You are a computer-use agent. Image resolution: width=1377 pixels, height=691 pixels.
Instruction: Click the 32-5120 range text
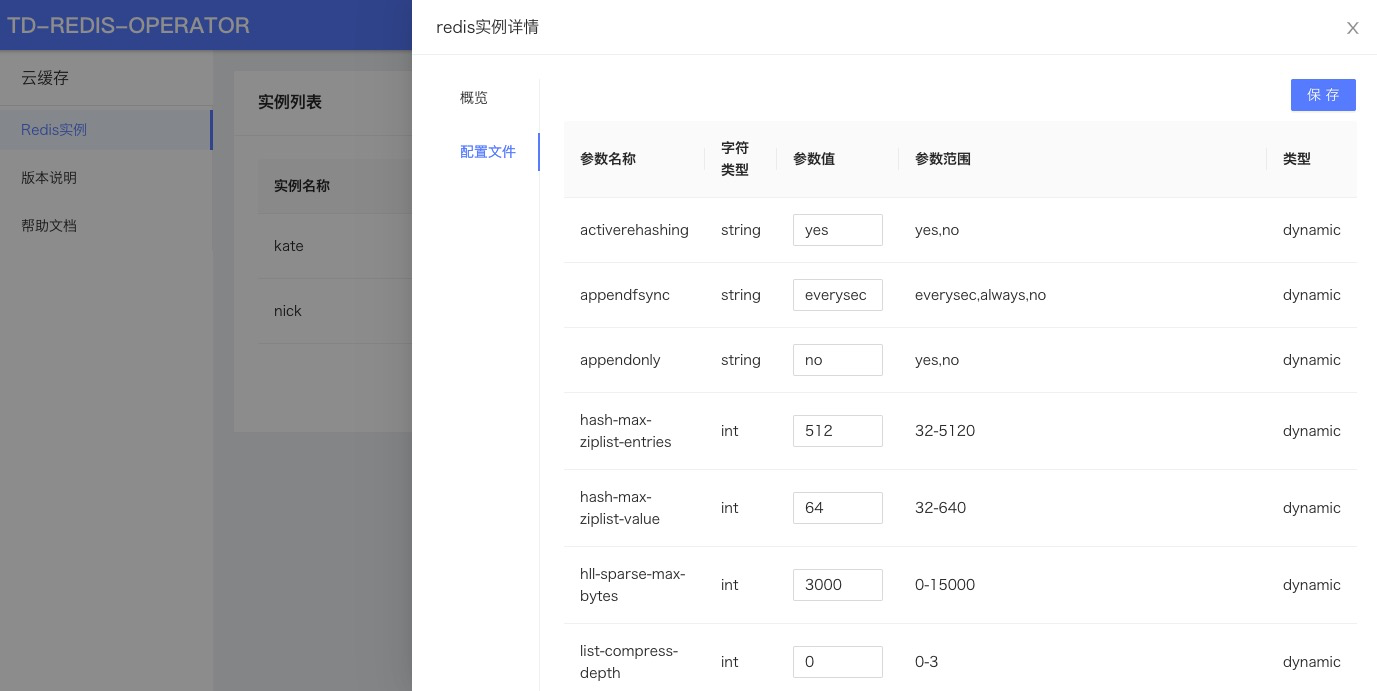(945, 431)
